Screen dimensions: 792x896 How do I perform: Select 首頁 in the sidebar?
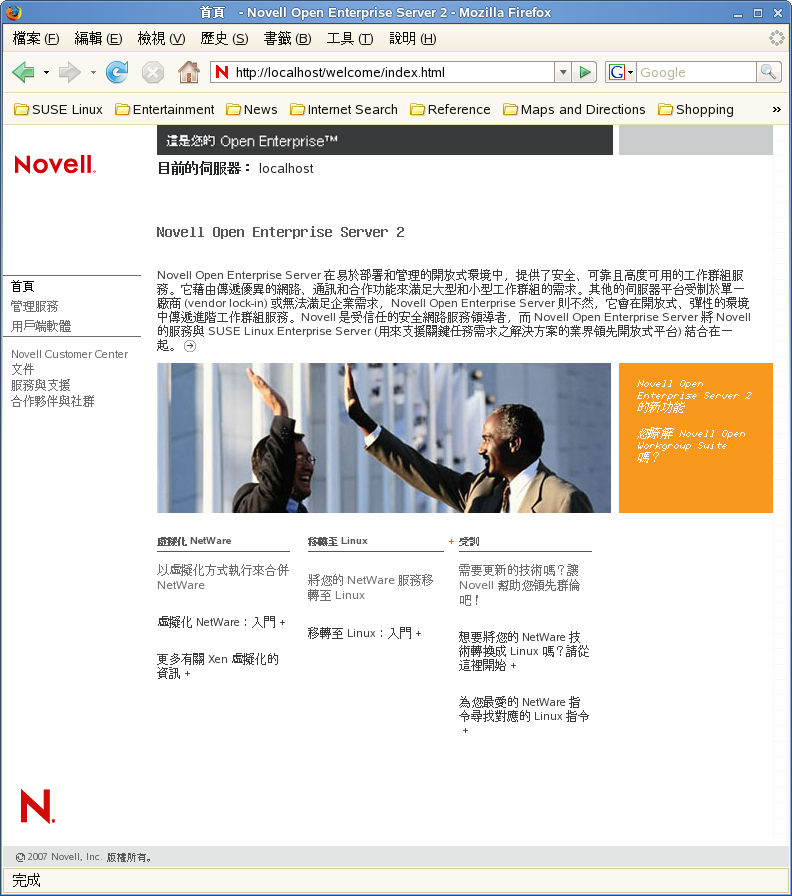point(23,286)
